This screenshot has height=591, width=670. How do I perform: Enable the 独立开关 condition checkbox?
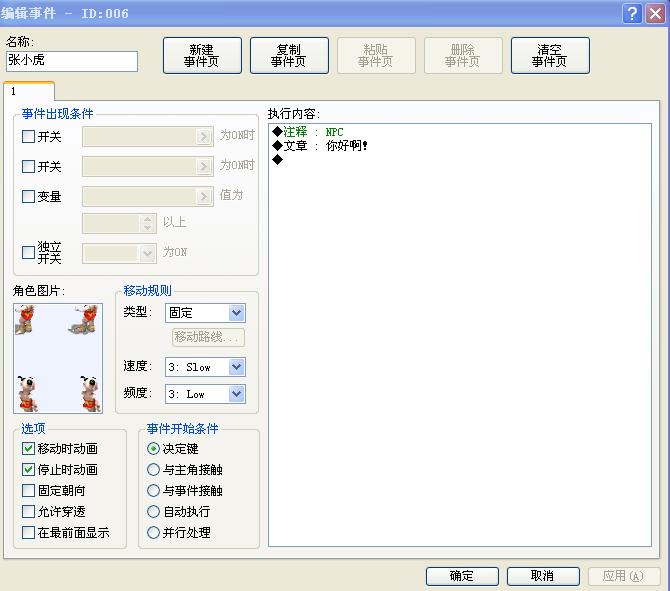click(x=28, y=252)
